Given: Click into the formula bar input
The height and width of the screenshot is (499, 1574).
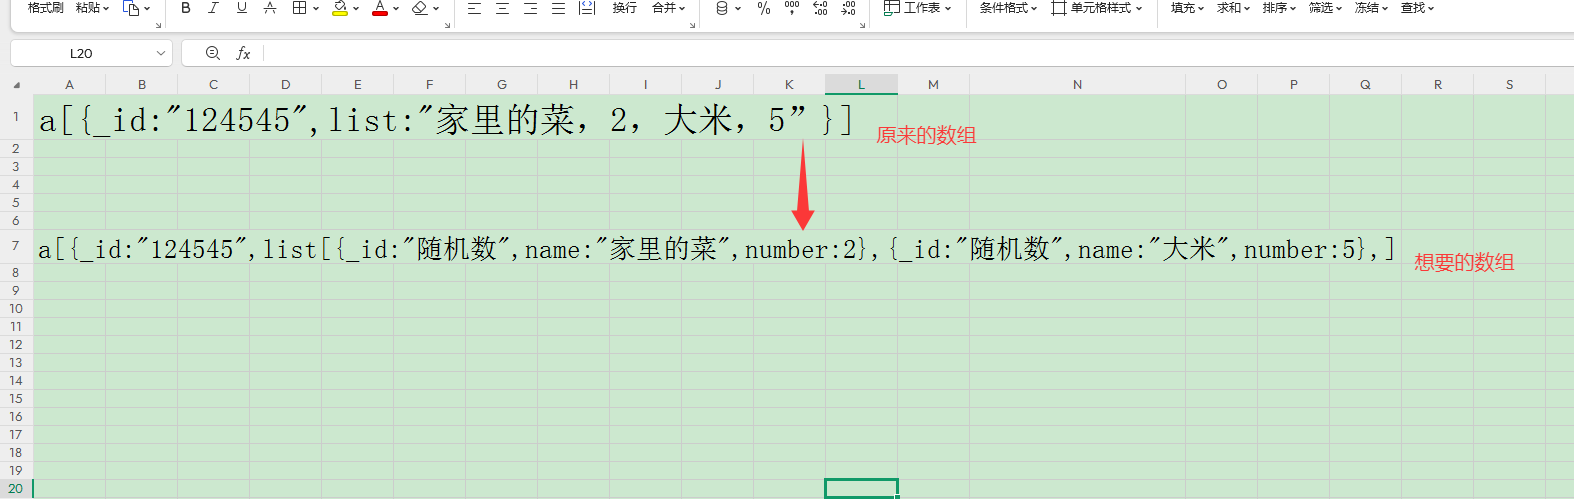Looking at the screenshot, I should pos(918,53).
